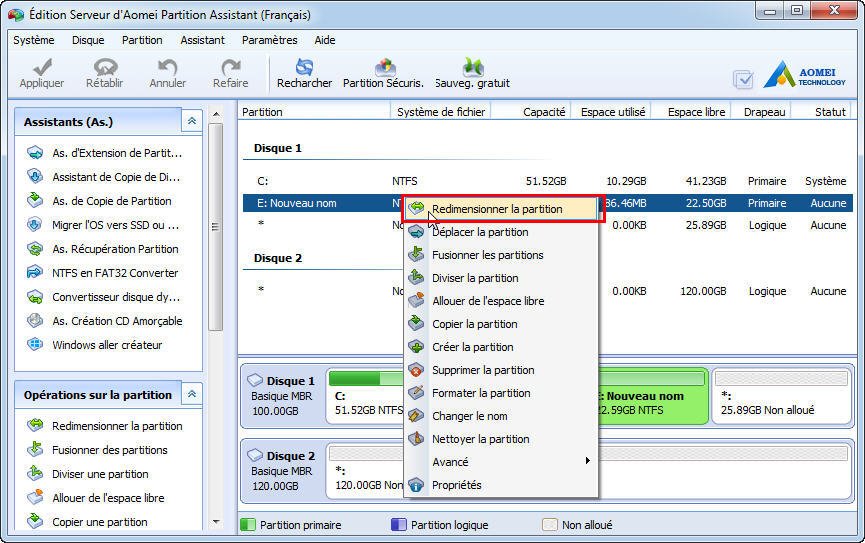The width and height of the screenshot is (865, 543).
Task: Click Migrer l'OS vers SSD icon
Action: 35,225
